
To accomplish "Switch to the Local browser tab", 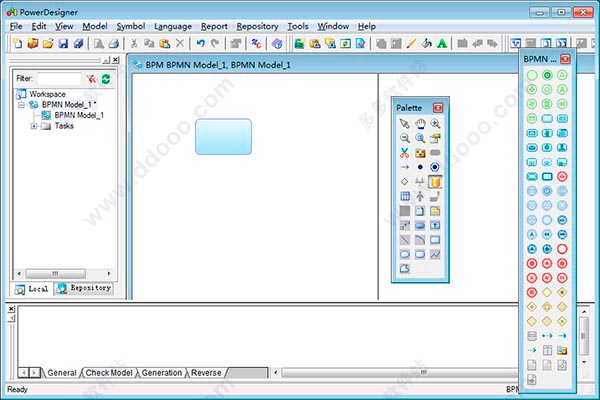I will (x=31, y=289).
